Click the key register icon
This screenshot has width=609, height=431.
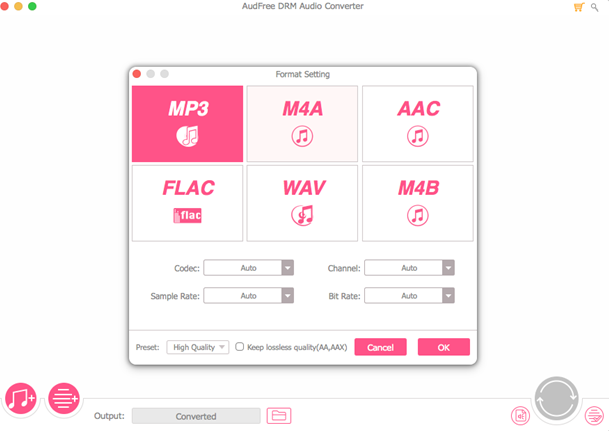pyautogui.click(x=594, y=7)
